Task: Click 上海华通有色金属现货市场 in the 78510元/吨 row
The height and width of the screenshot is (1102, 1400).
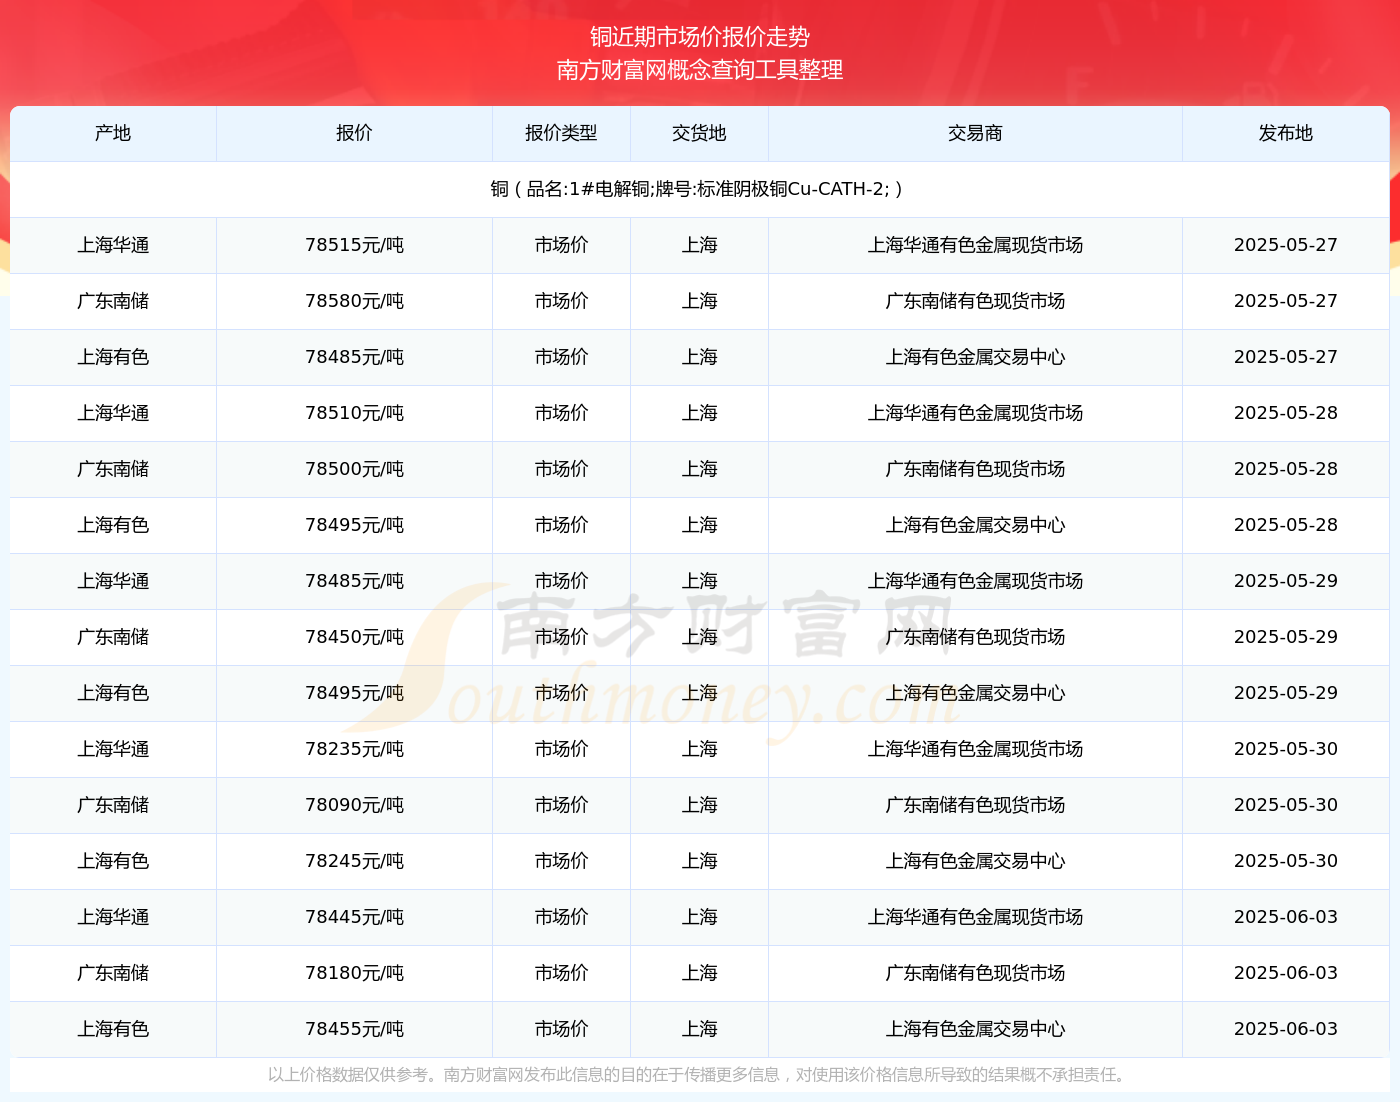Action: tap(975, 413)
